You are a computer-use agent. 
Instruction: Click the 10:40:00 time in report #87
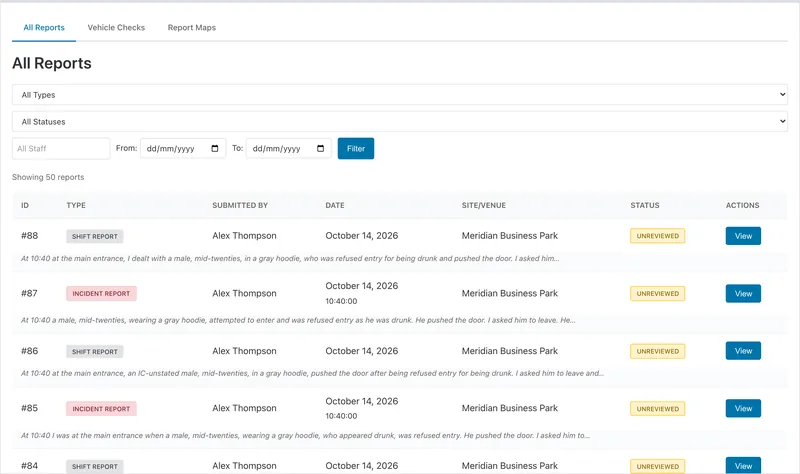[341, 301]
